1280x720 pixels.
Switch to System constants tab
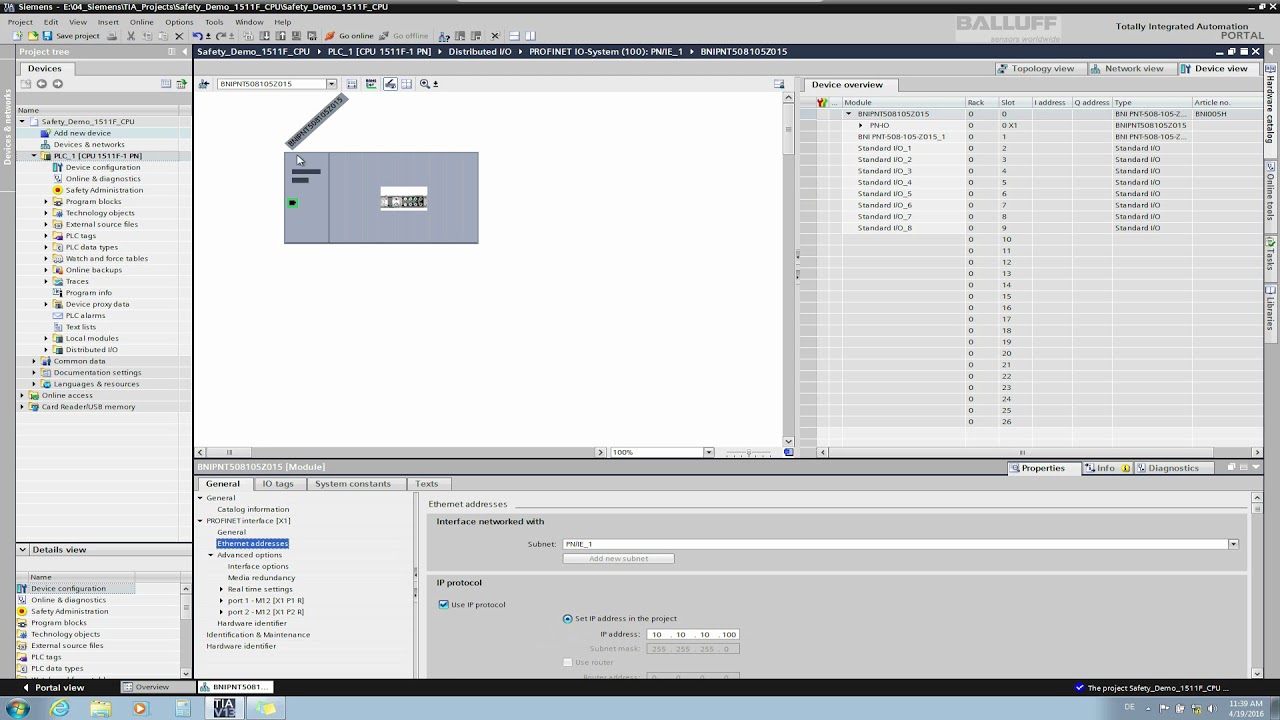(x=353, y=484)
